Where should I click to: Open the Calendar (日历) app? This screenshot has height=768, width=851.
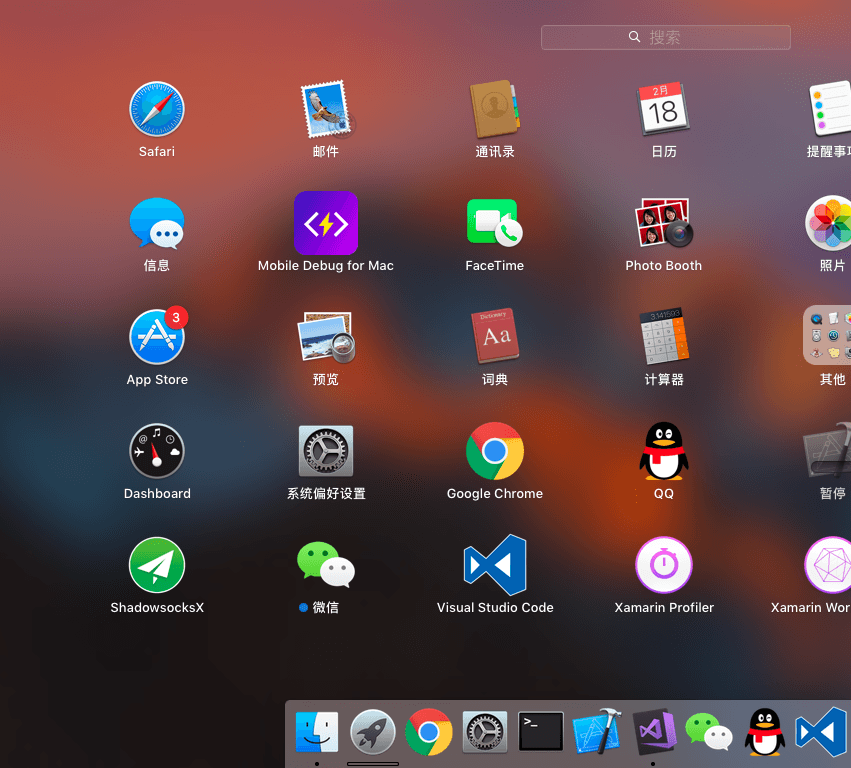pyautogui.click(x=663, y=109)
